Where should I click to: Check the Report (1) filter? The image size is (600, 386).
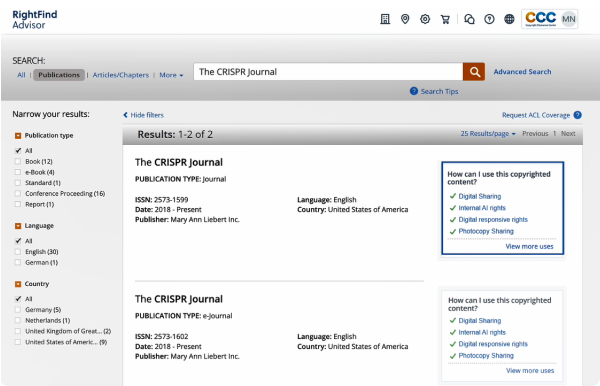pos(18,204)
